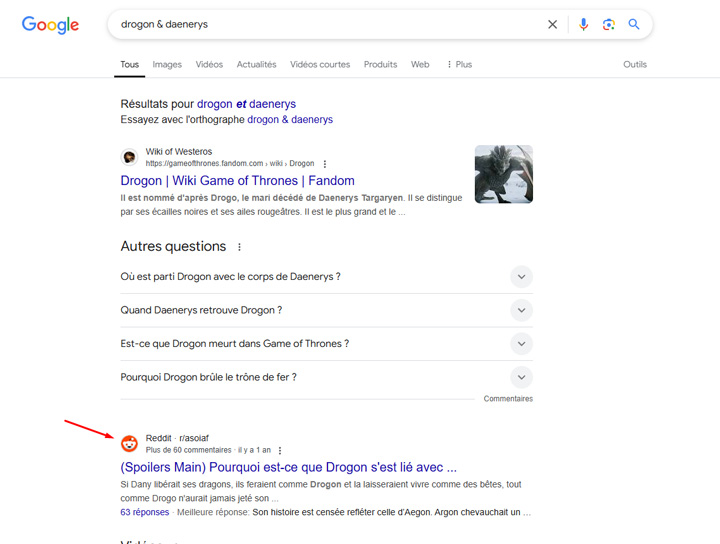Click the original spelling link "drogon & daenerys"

pyautogui.click(x=290, y=119)
